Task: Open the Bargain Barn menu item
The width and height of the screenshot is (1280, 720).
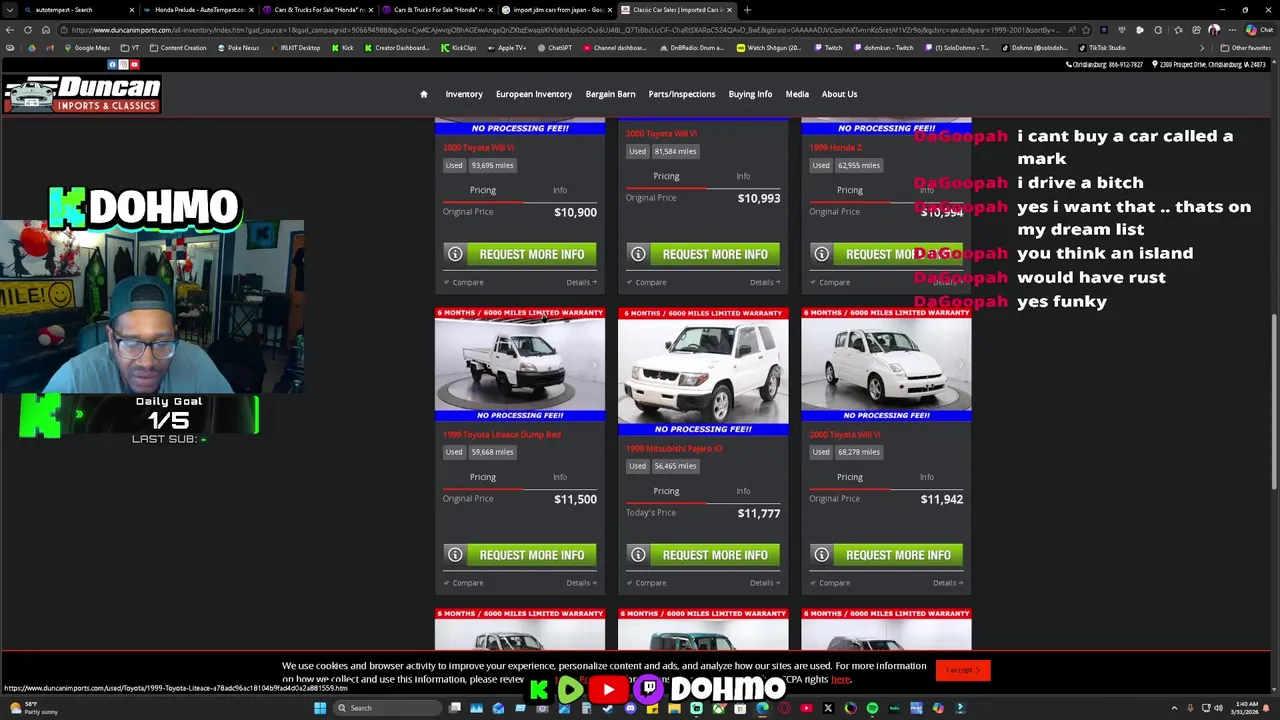Action: [610, 94]
